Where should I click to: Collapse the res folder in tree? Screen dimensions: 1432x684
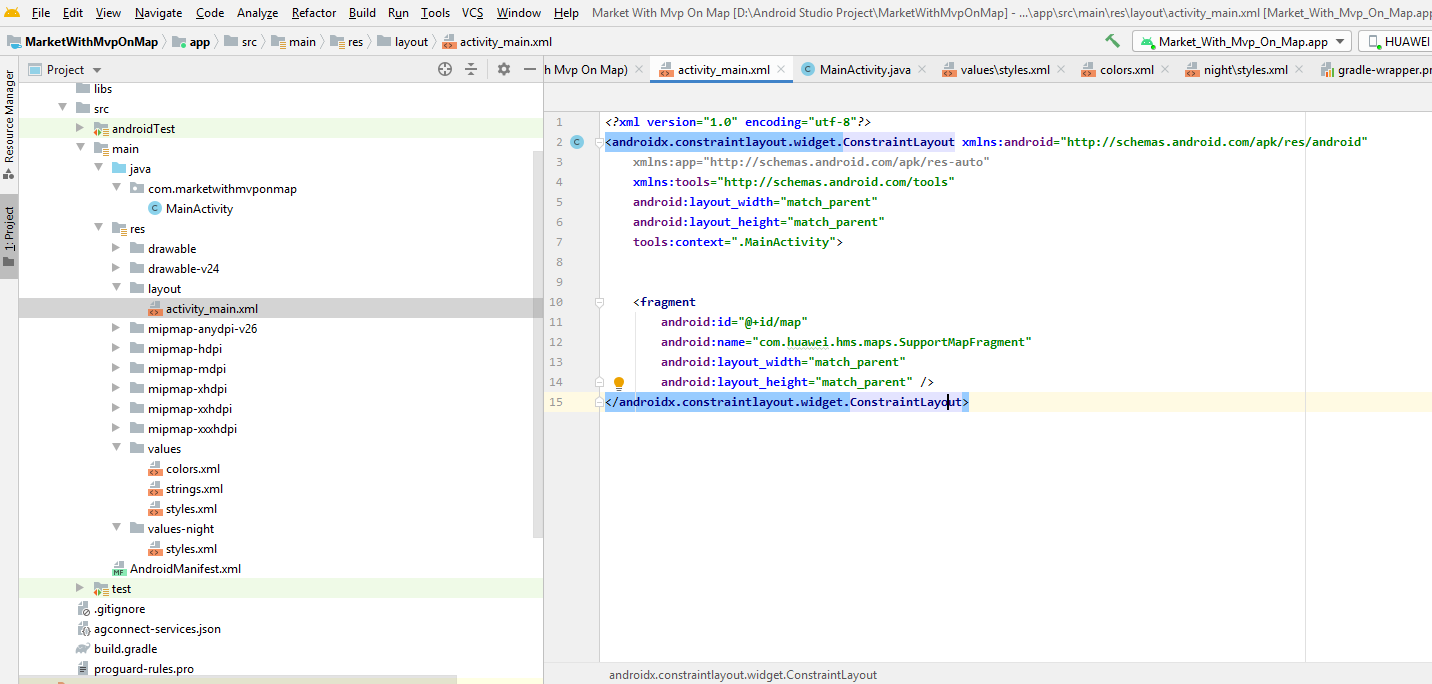tap(99, 229)
